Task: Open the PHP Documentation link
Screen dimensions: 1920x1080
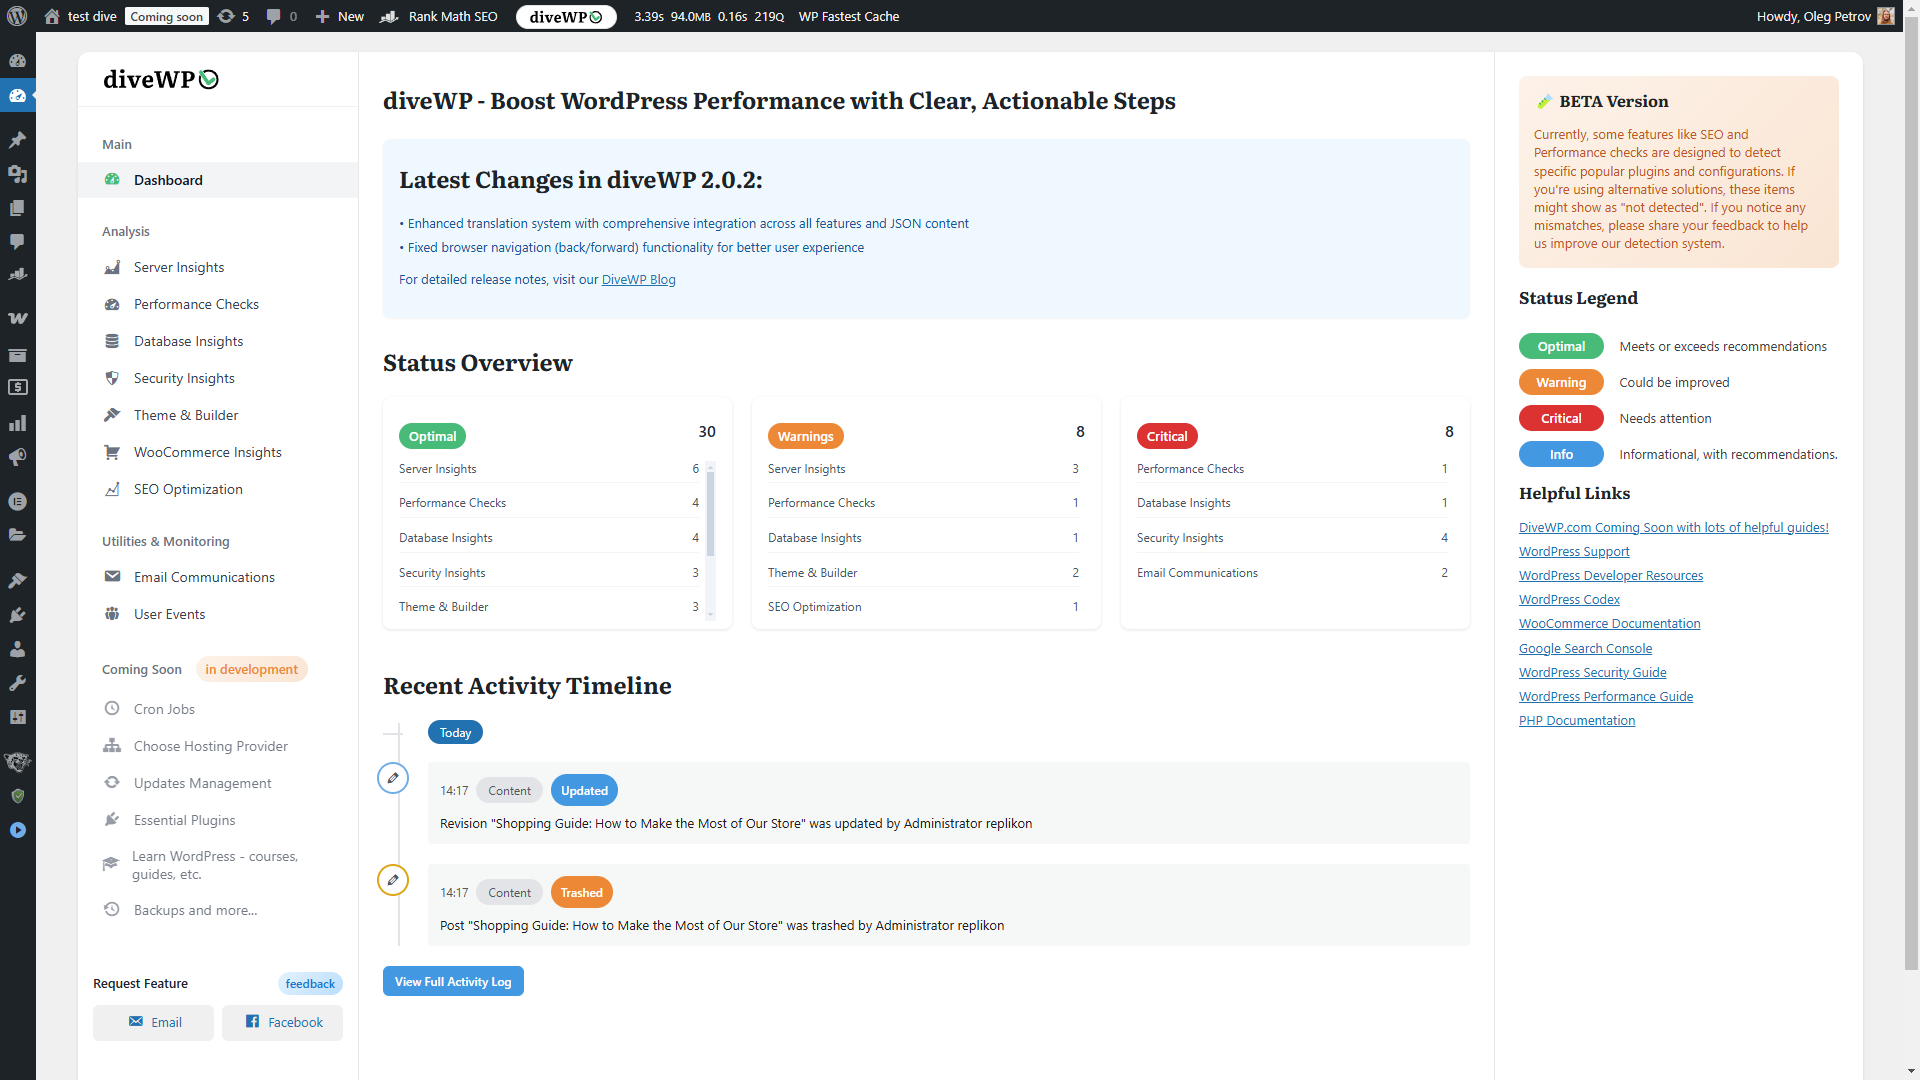Action: [1577, 721]
